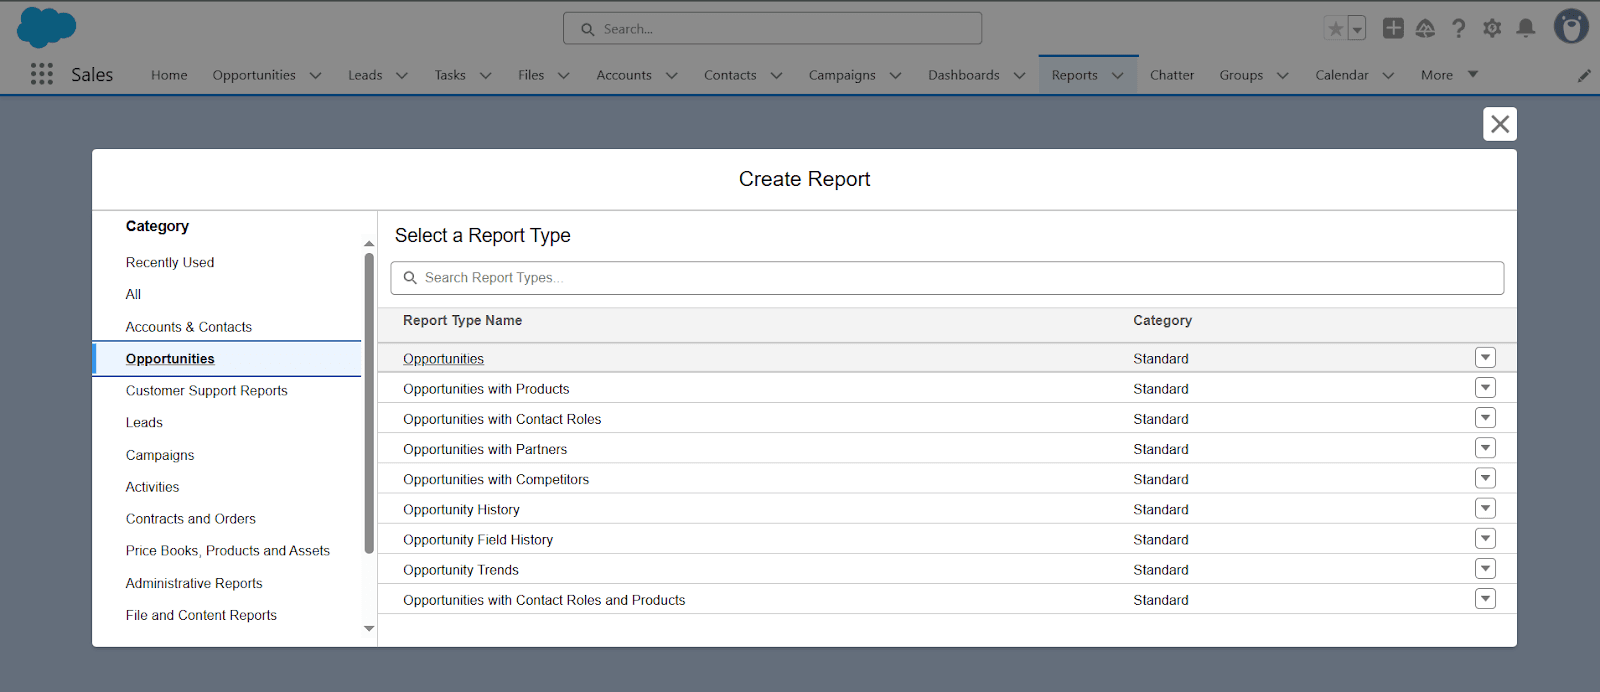Click the global Search field
Viewport: 1600px width, 692px height.
[x=772, y=29]
